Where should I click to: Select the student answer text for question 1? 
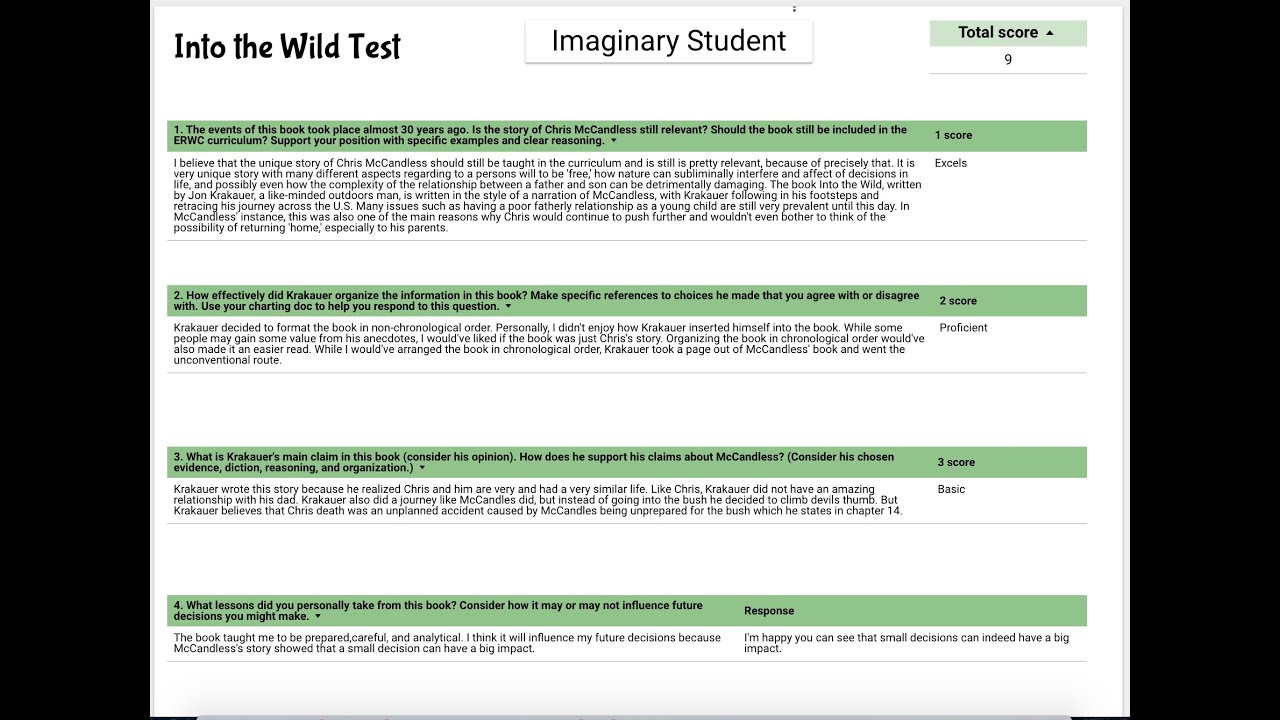[545, 195]
